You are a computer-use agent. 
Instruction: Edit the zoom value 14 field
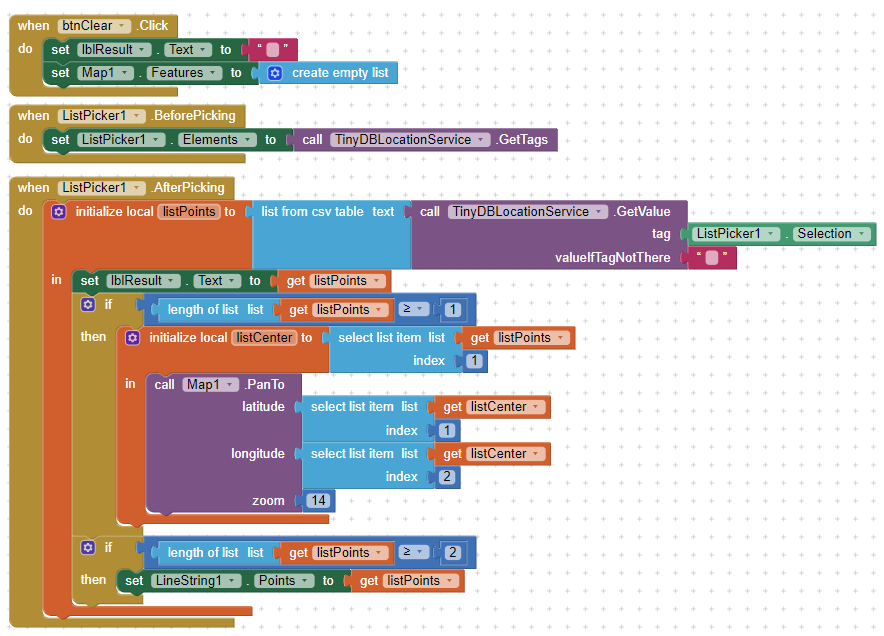(317, 501)
